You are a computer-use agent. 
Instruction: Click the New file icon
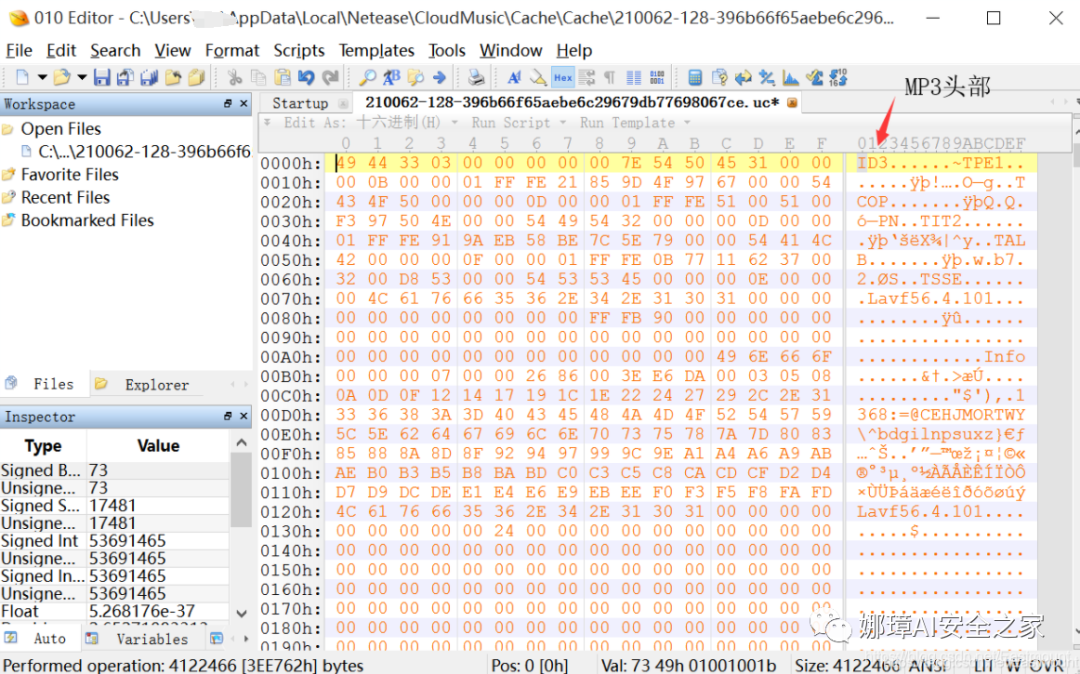coord(22,77)
